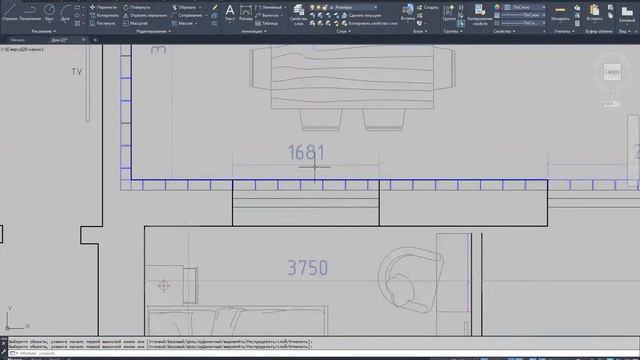Open Свойства слоя (Layer Properties)
This screenshot has height=360, width=640.
pyautogui.click(x=298, y=14)
